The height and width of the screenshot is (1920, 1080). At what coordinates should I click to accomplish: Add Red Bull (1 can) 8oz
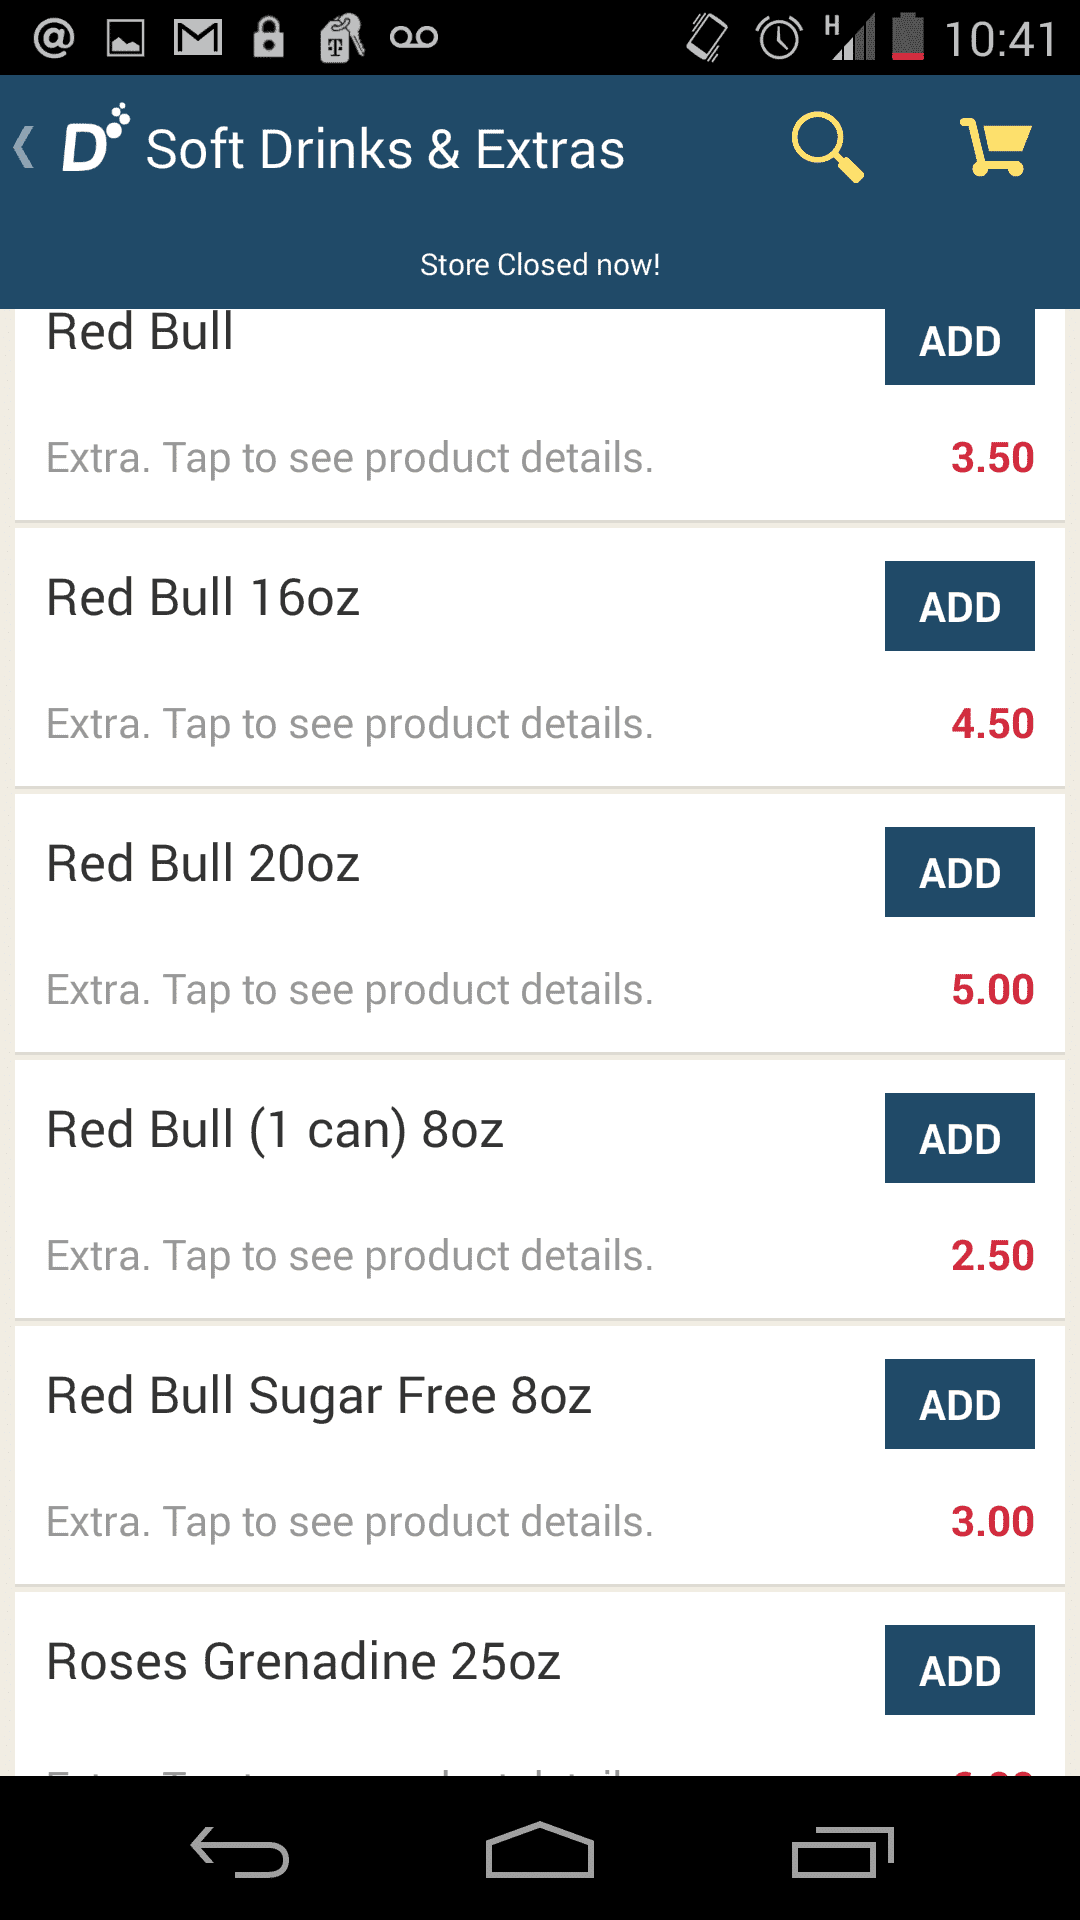[x=959, y=1138]
